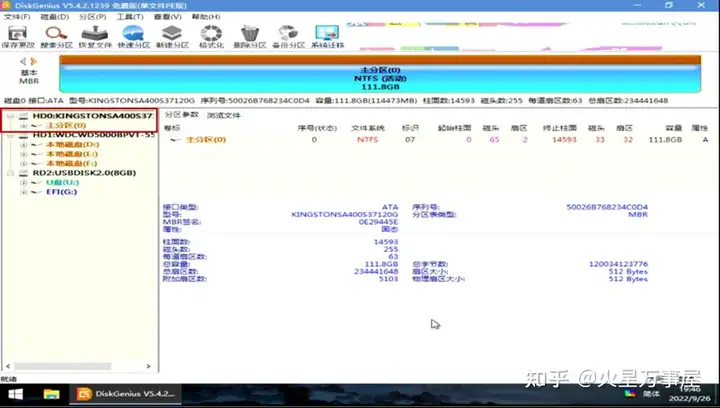Click the cyan 主分区(0) NTFS partition bar

click(380, 78)
